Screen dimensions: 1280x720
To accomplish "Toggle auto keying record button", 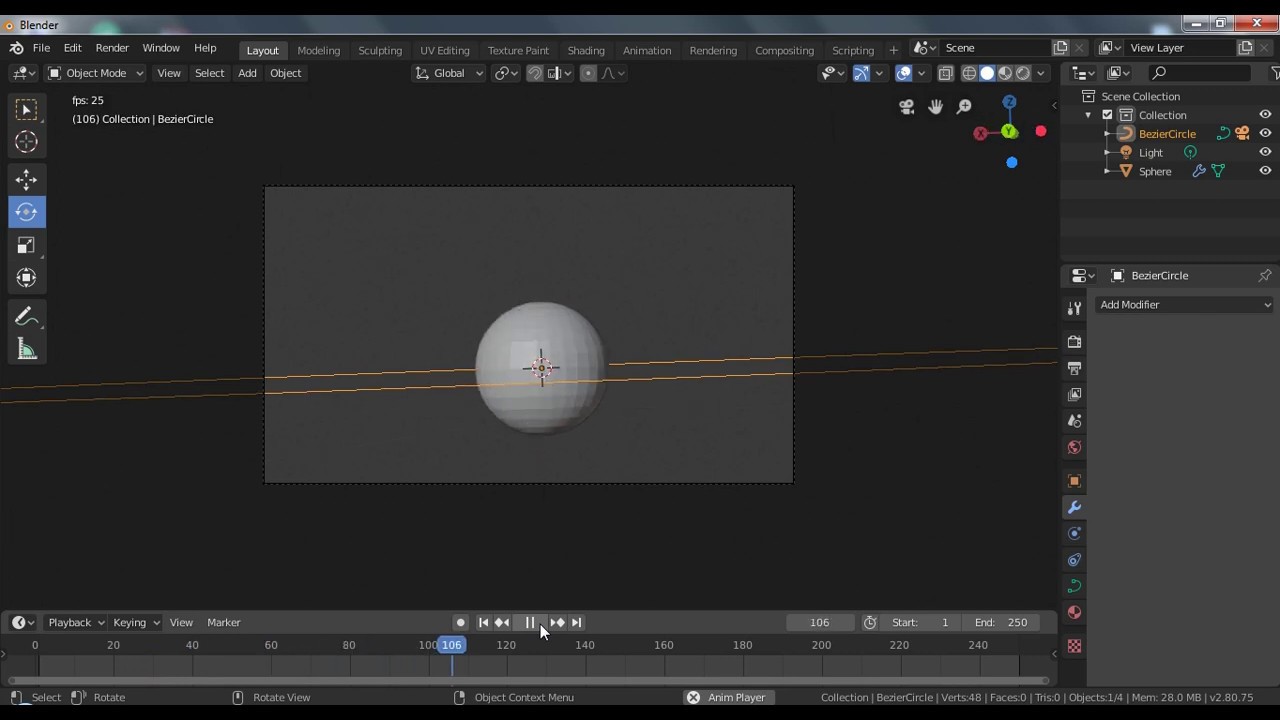I will click(x=460, y=623).
